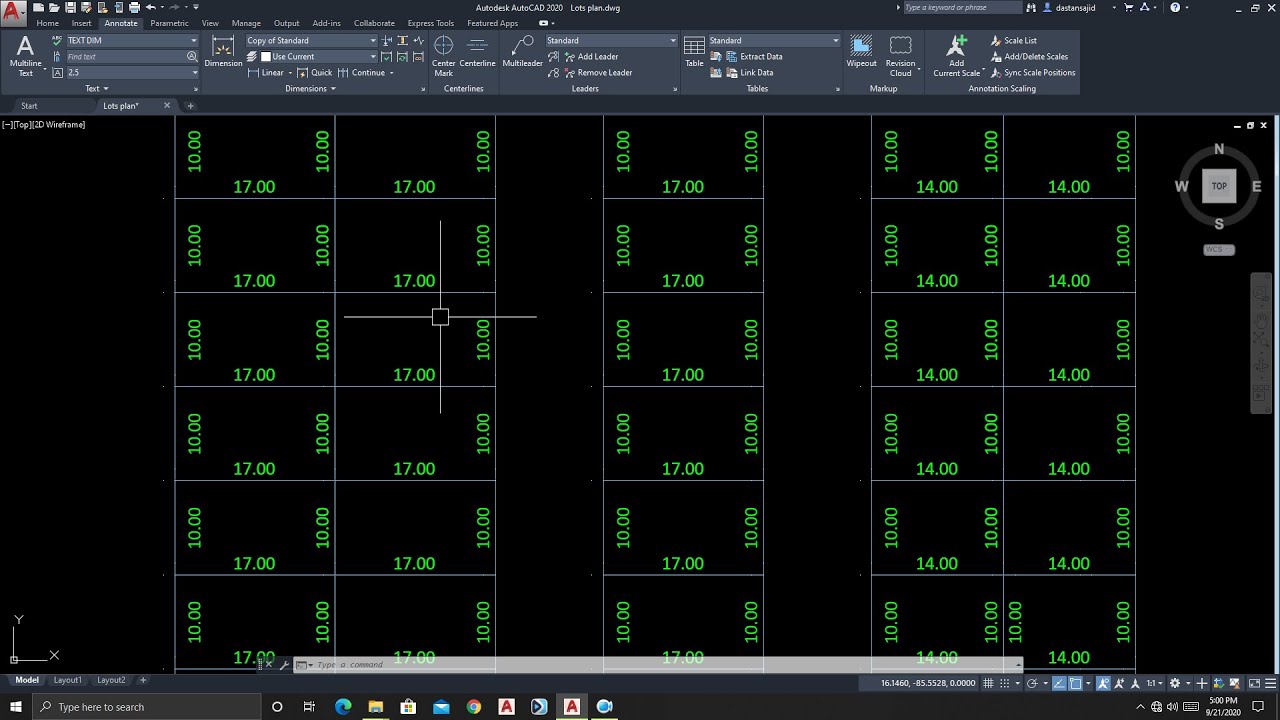Image resolution: width=1280 pixels, height=720 pixels.
Task: Click the Linear dimension button
Action: coord(265,73)
